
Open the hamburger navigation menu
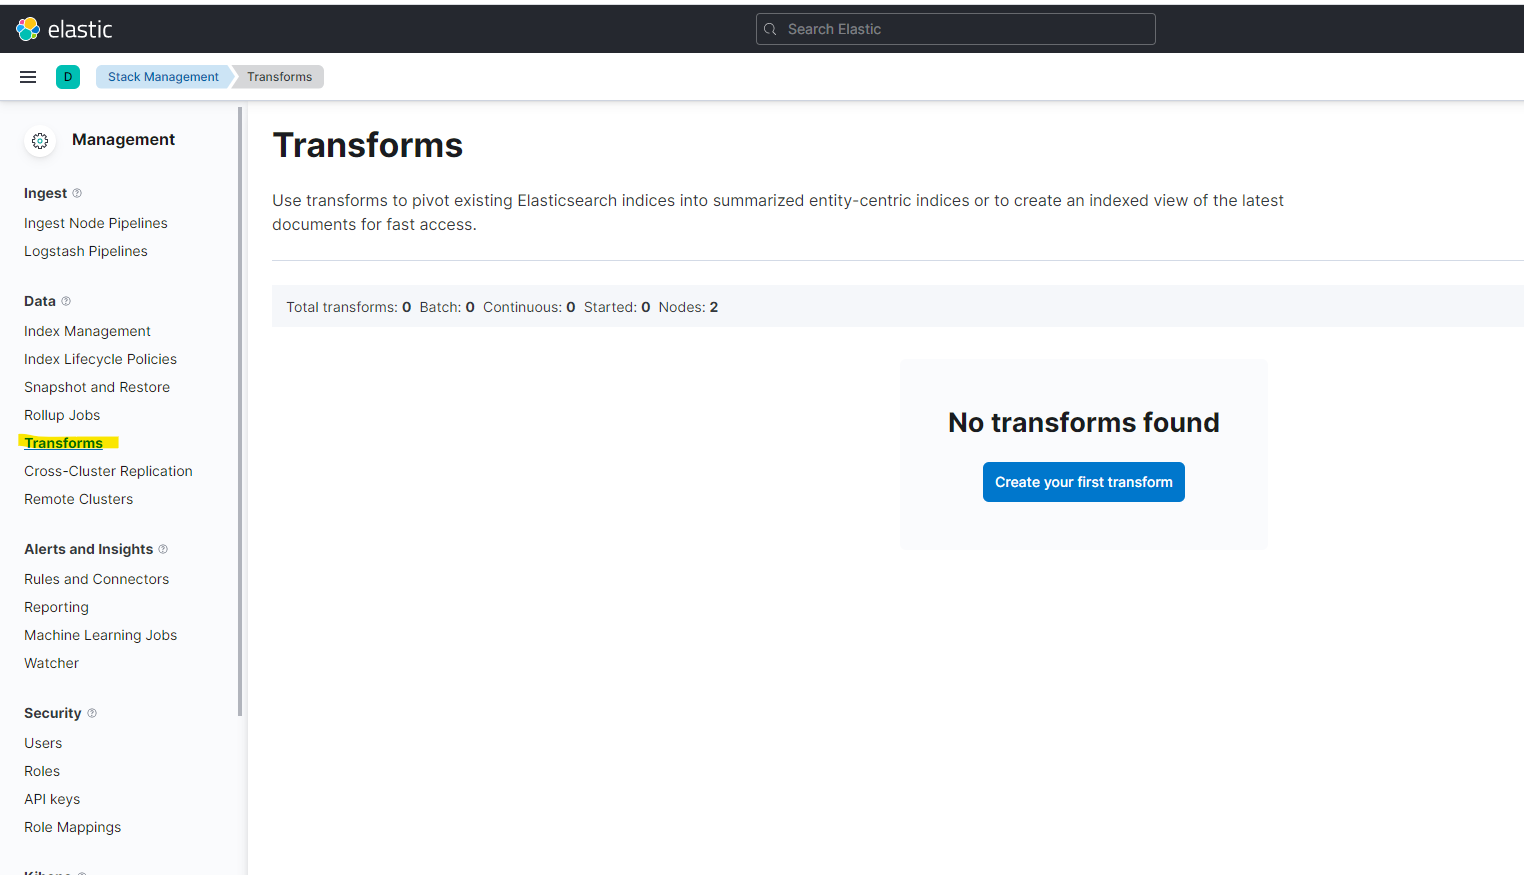pyautogui.click(x=28, y=77)
